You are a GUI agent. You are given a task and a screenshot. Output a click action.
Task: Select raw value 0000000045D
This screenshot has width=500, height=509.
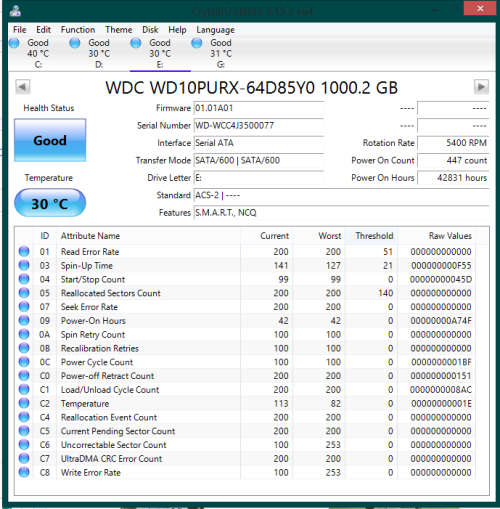(x=441, y=279)
